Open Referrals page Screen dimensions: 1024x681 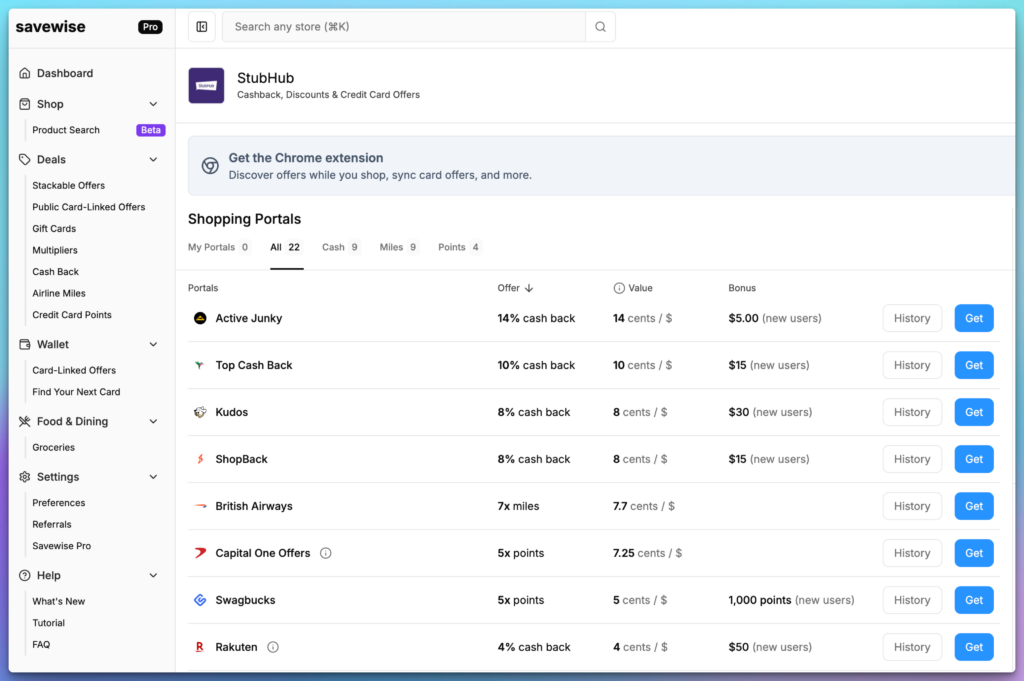[x=52, y=524]
